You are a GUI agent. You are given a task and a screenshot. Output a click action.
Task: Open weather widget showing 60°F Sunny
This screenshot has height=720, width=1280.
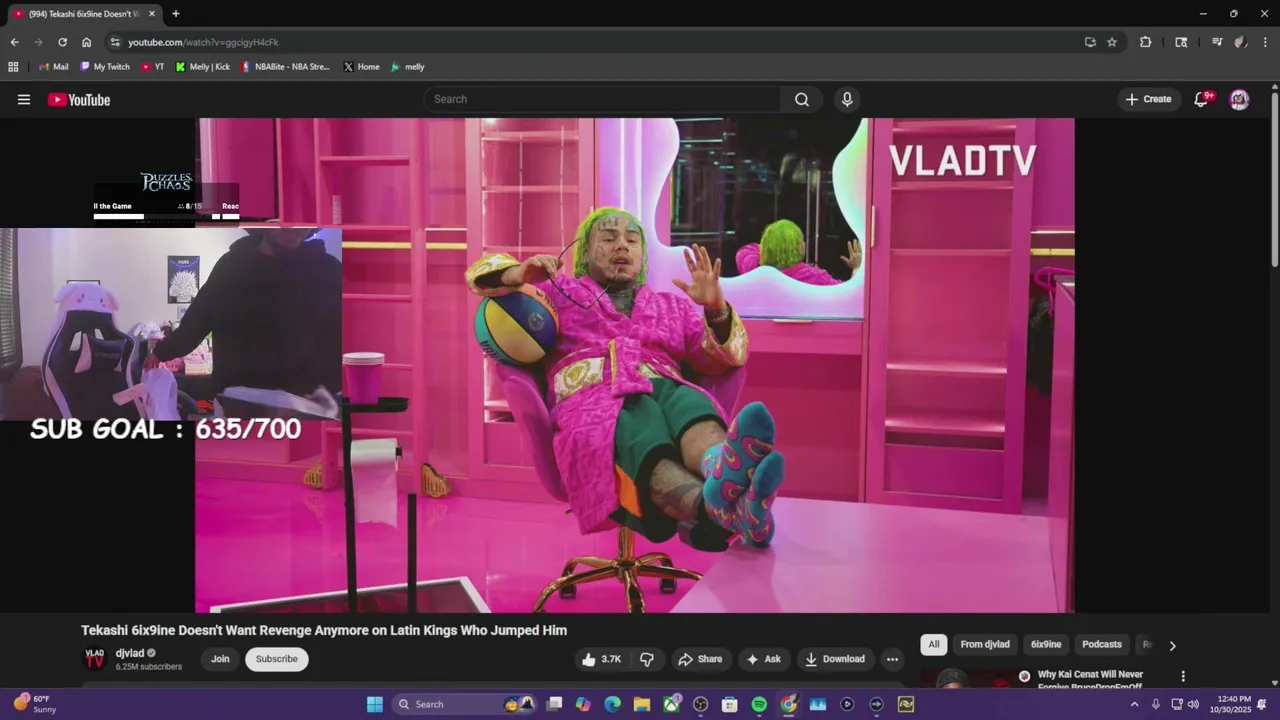[x=35, y=704]
